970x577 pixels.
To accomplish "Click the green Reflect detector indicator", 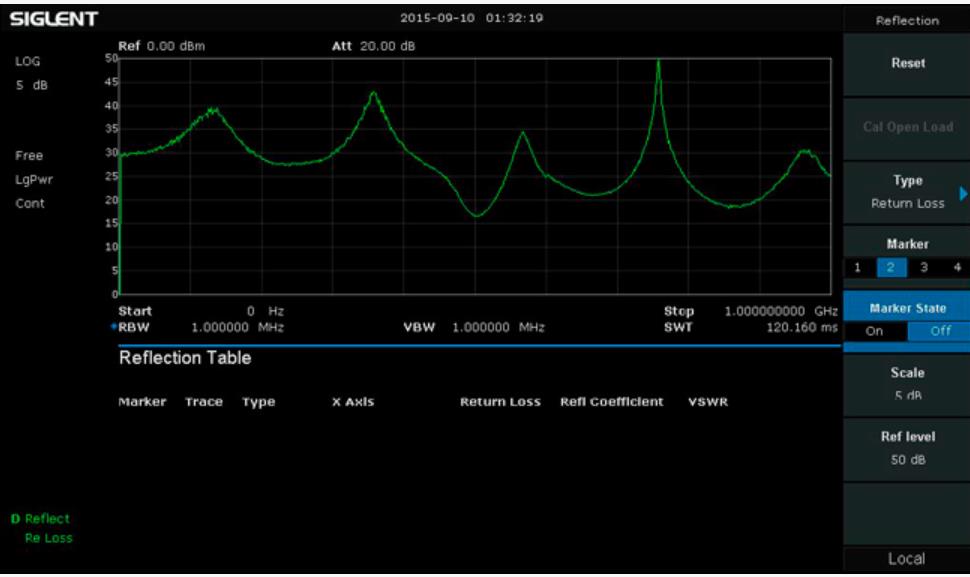I will point(42,518).
